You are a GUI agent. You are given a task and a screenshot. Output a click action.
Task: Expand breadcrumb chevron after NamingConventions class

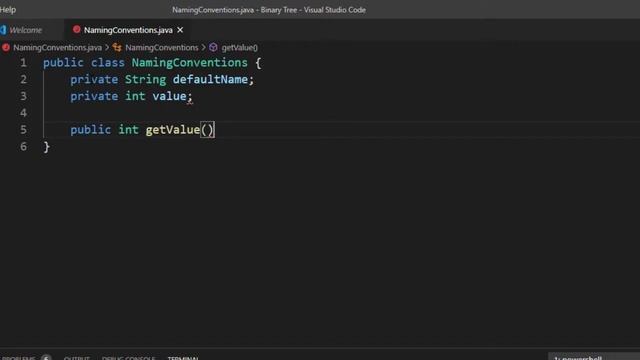[203, 48]
